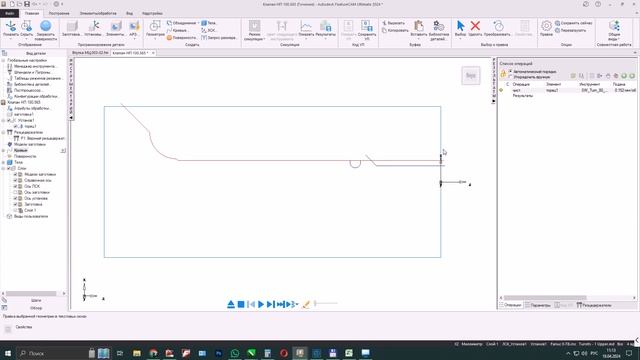Click the Solids (Тела) create icon
This screenshot has width=640, height=360.
(x=204, y=23)
